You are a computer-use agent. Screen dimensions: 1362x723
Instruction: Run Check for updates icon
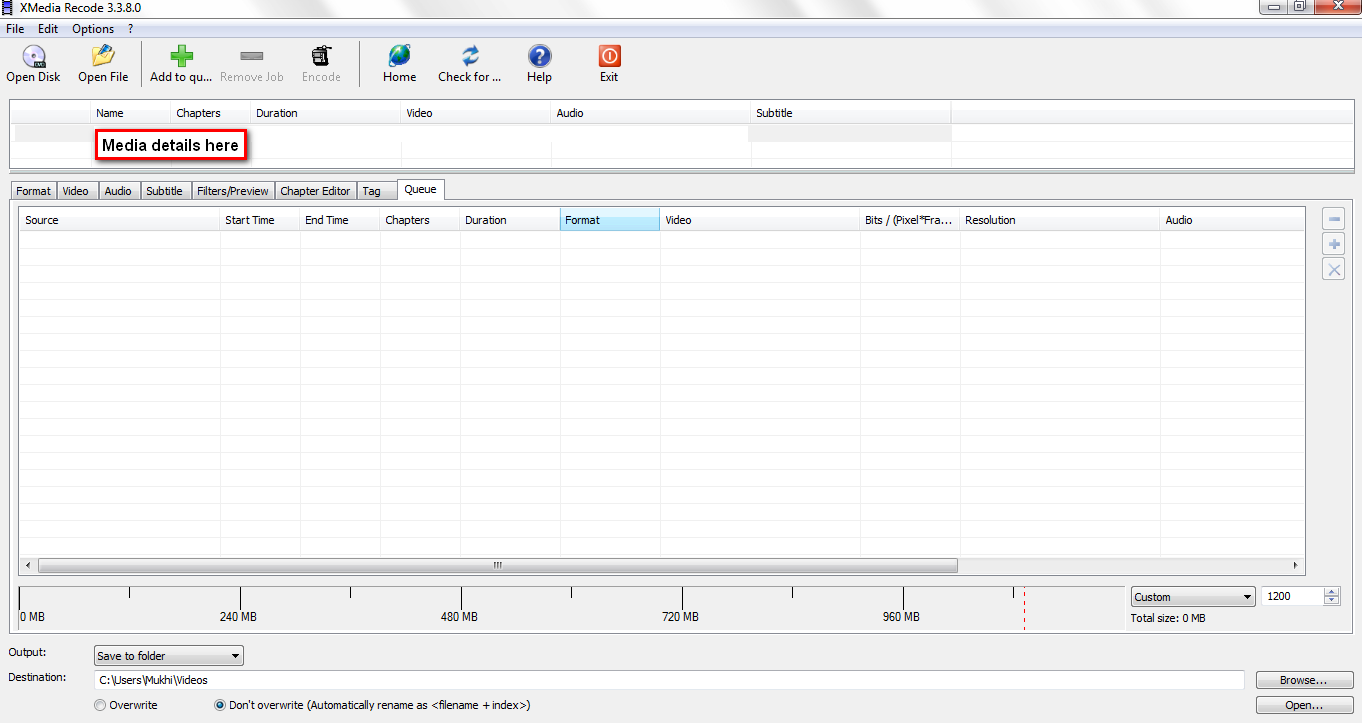470,56
